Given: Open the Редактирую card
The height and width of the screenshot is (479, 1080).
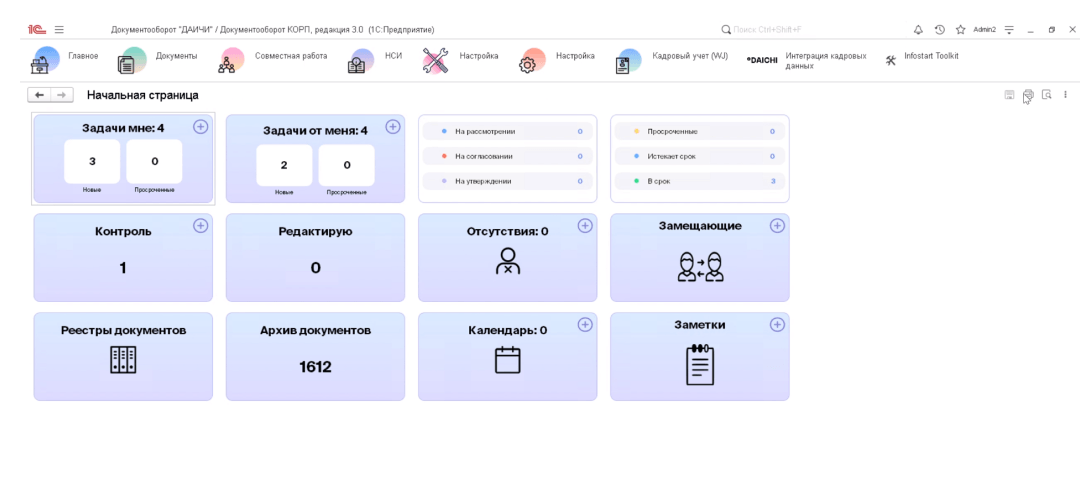Looking at the screenshot, I should [315, 258].
